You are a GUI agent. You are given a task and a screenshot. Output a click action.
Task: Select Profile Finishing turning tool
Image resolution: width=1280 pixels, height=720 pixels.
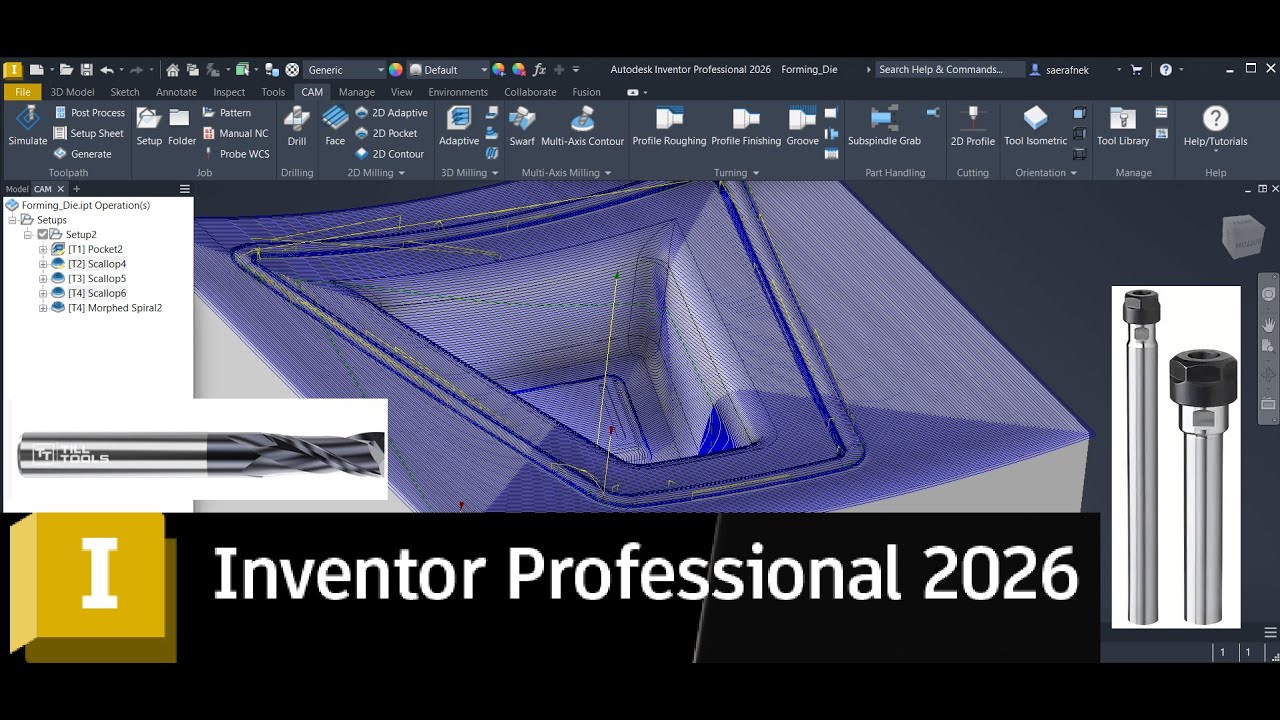pyautogui.click(x=746, y=126)
